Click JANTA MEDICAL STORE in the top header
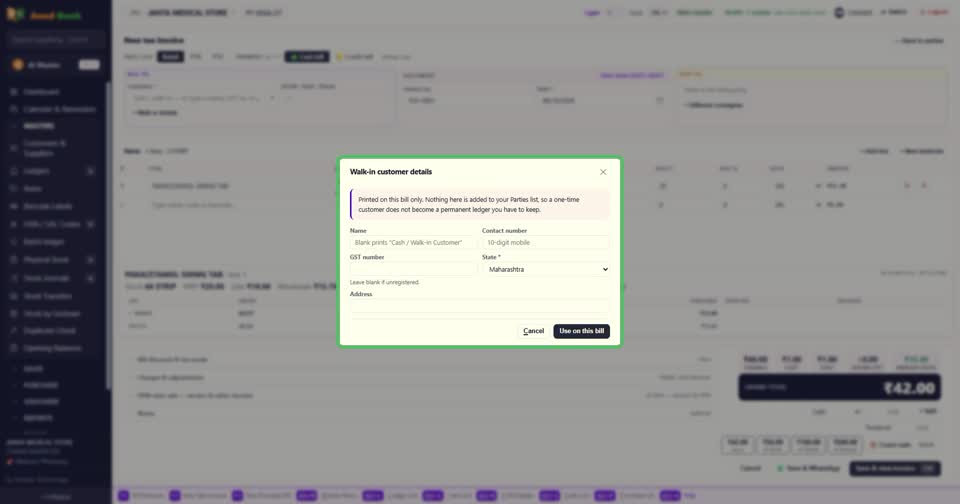960x504 pixels. (x=187, y=13)
